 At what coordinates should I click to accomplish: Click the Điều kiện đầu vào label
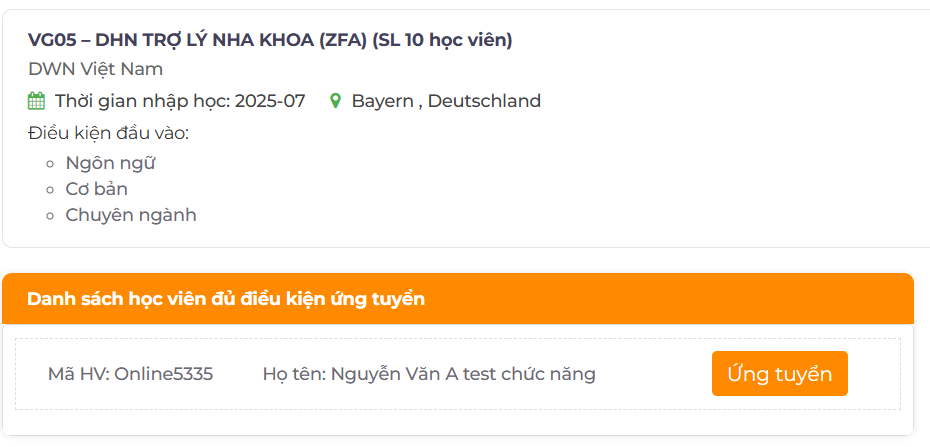(108, 133)
